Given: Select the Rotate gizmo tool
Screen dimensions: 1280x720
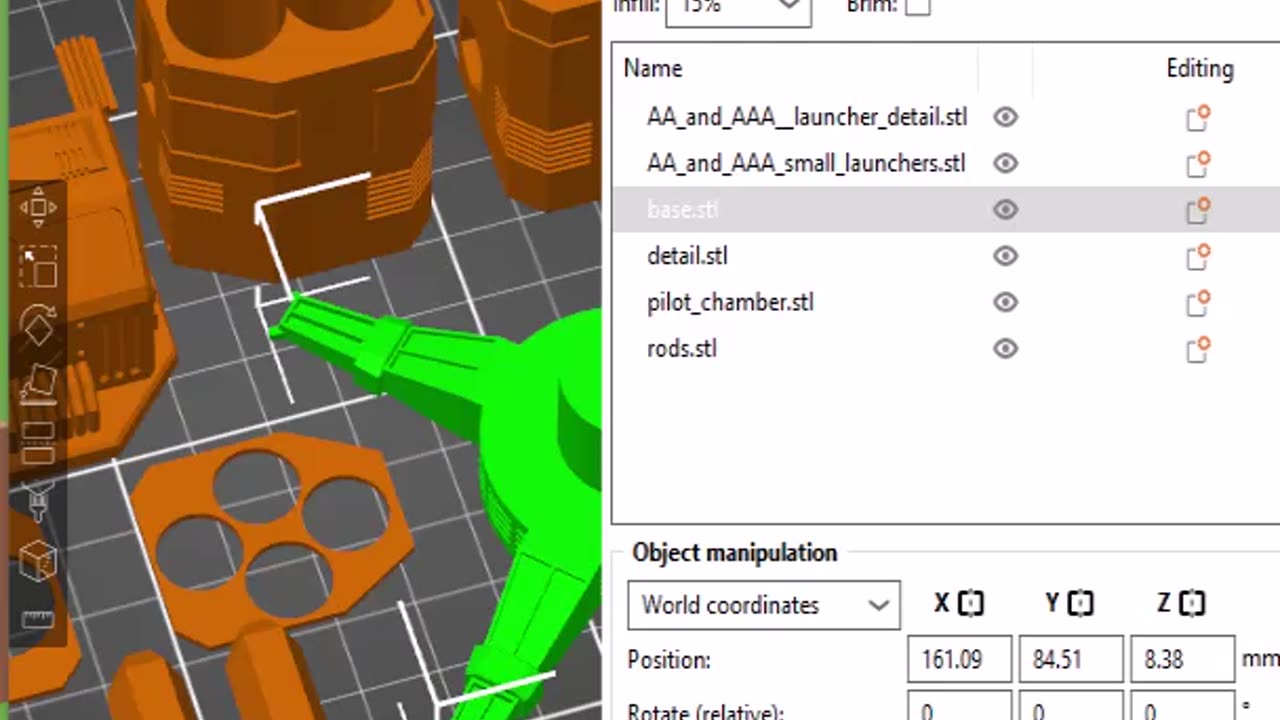Looking at the screenshot, I should click(x=38, y=326).
